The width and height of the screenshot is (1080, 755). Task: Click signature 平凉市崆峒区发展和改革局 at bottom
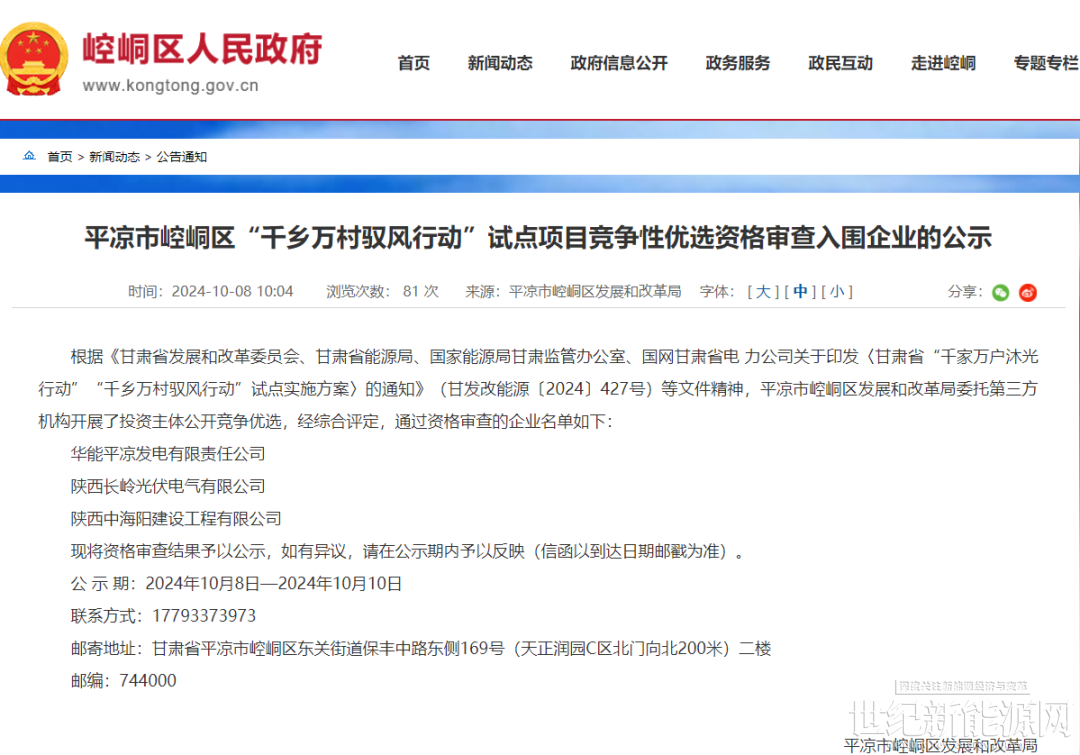tap(940, 745)
